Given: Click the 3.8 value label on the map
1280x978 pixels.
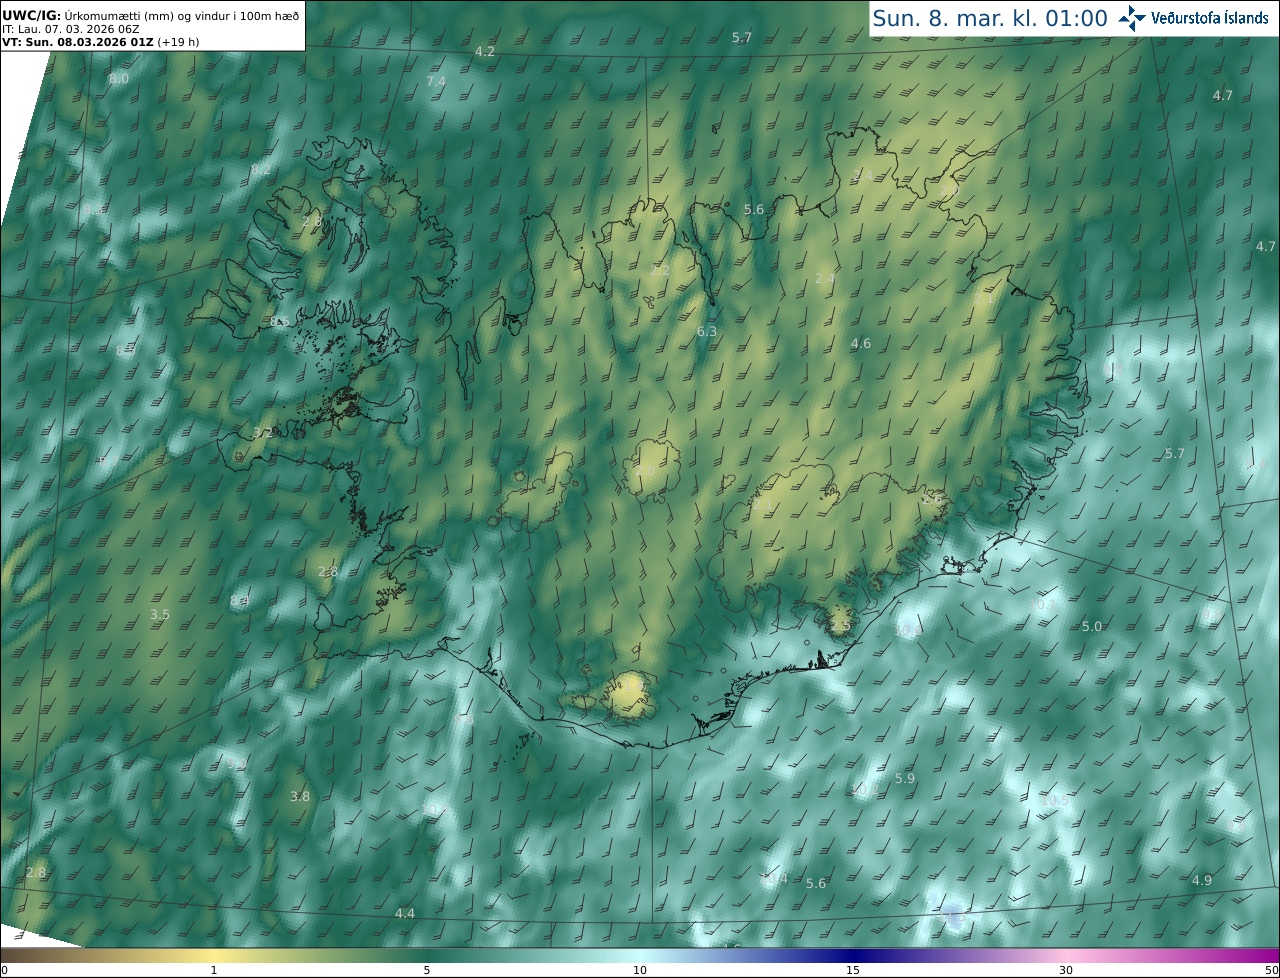Looking at the screenshot, I should coord(300,796).
